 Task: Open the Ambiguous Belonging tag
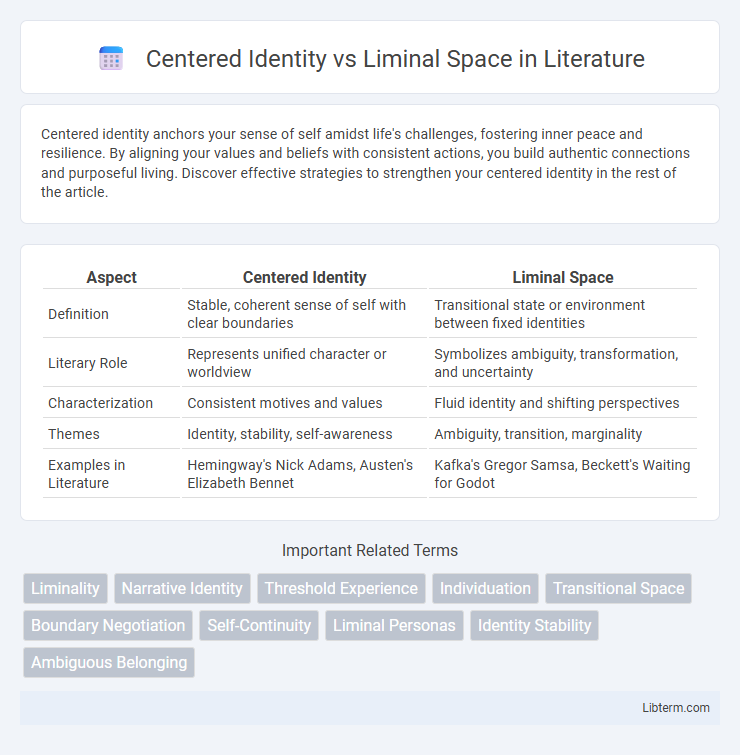[x=109, y=663]
